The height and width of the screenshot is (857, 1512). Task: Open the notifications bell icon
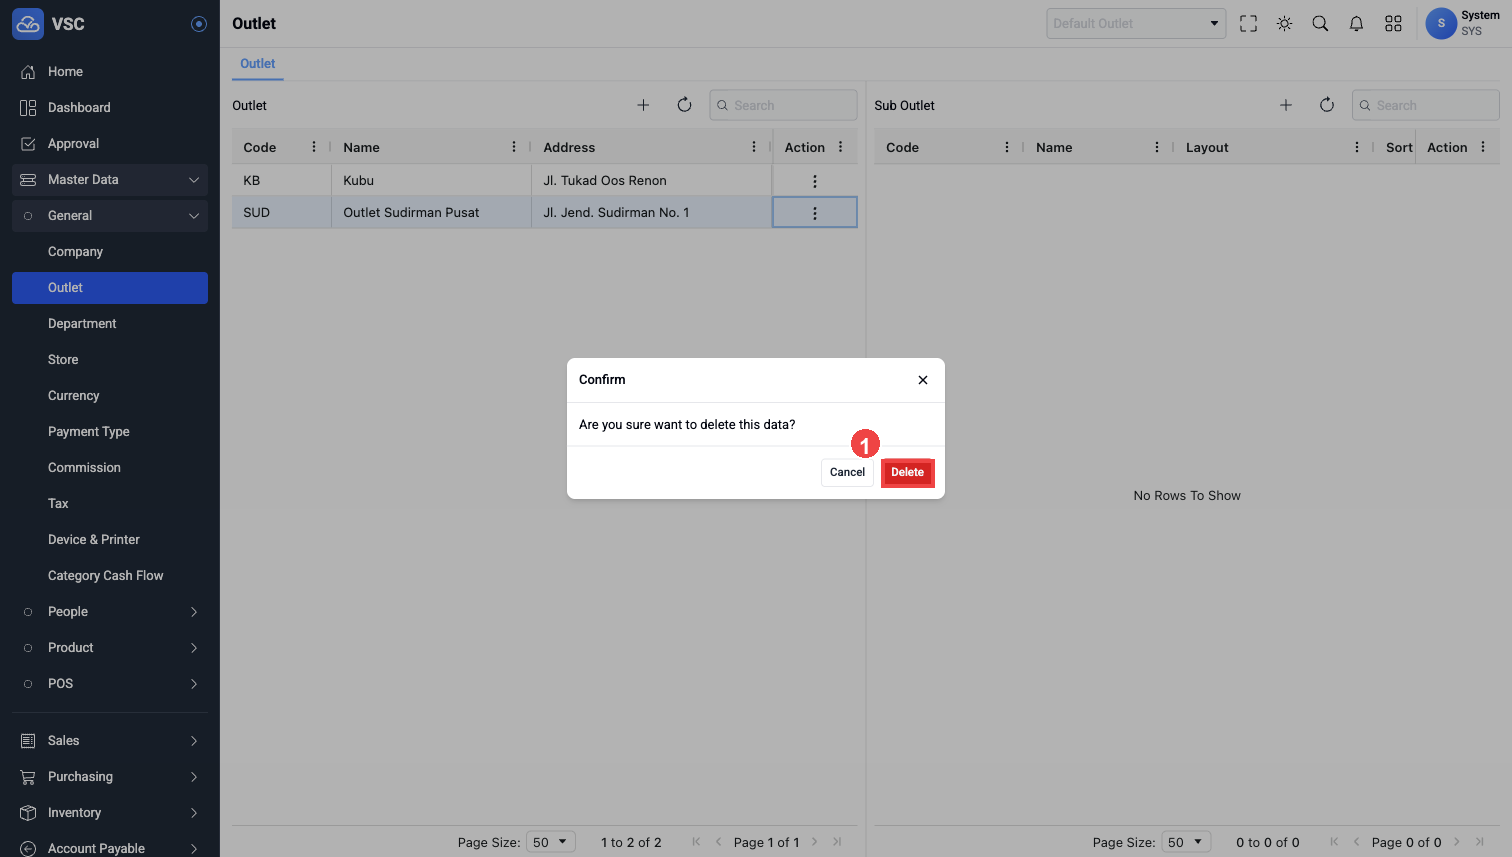tap(1356, 24)
